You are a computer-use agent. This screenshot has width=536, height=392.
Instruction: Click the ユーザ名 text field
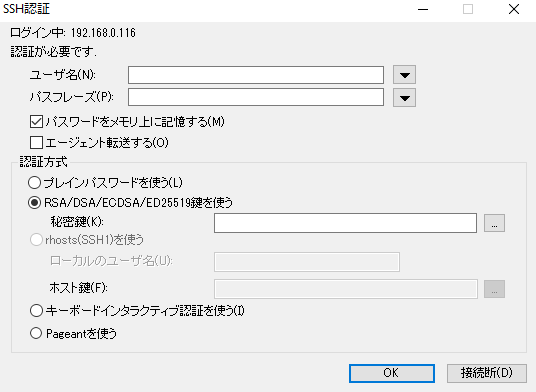[256, 75]
